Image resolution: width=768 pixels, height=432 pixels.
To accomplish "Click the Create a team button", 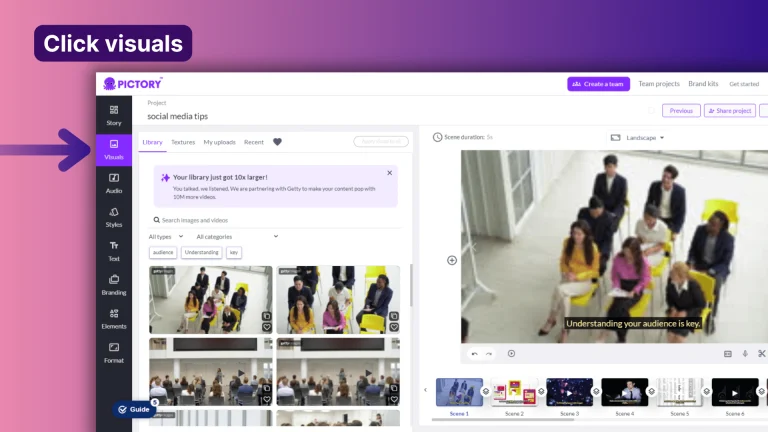I will tap(599, 84).
